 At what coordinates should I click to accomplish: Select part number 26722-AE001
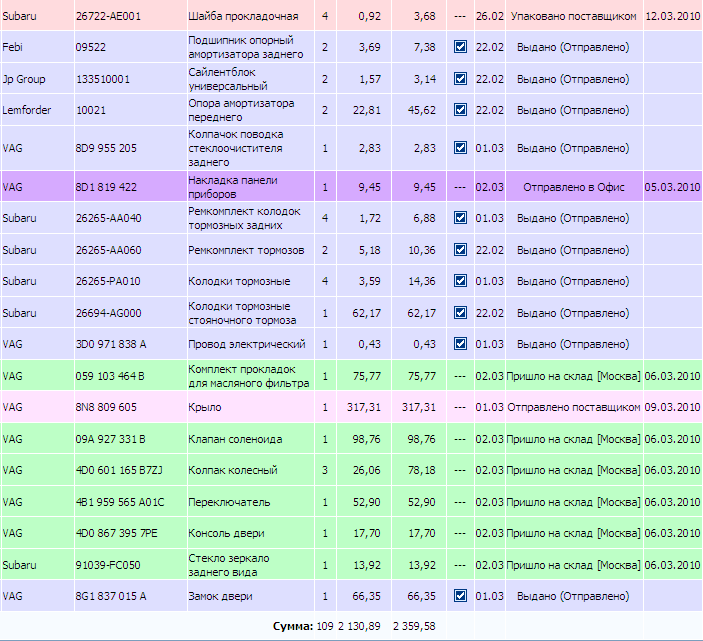coord(108,16)
